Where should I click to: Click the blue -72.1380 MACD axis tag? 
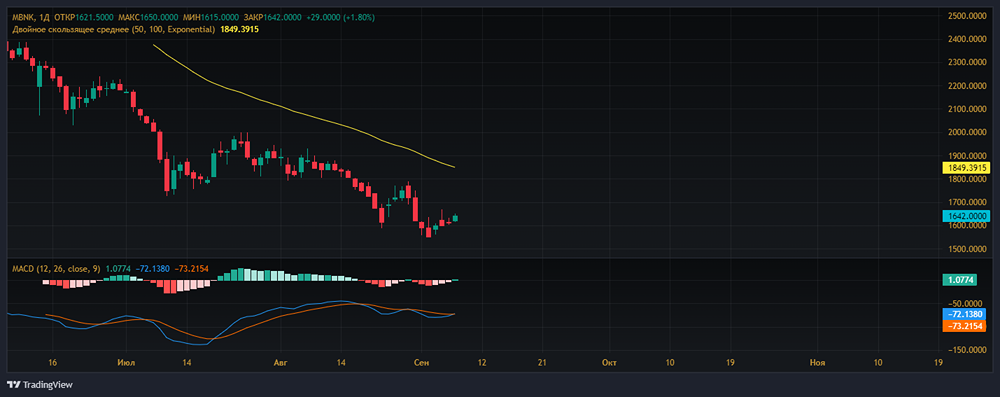964,314
